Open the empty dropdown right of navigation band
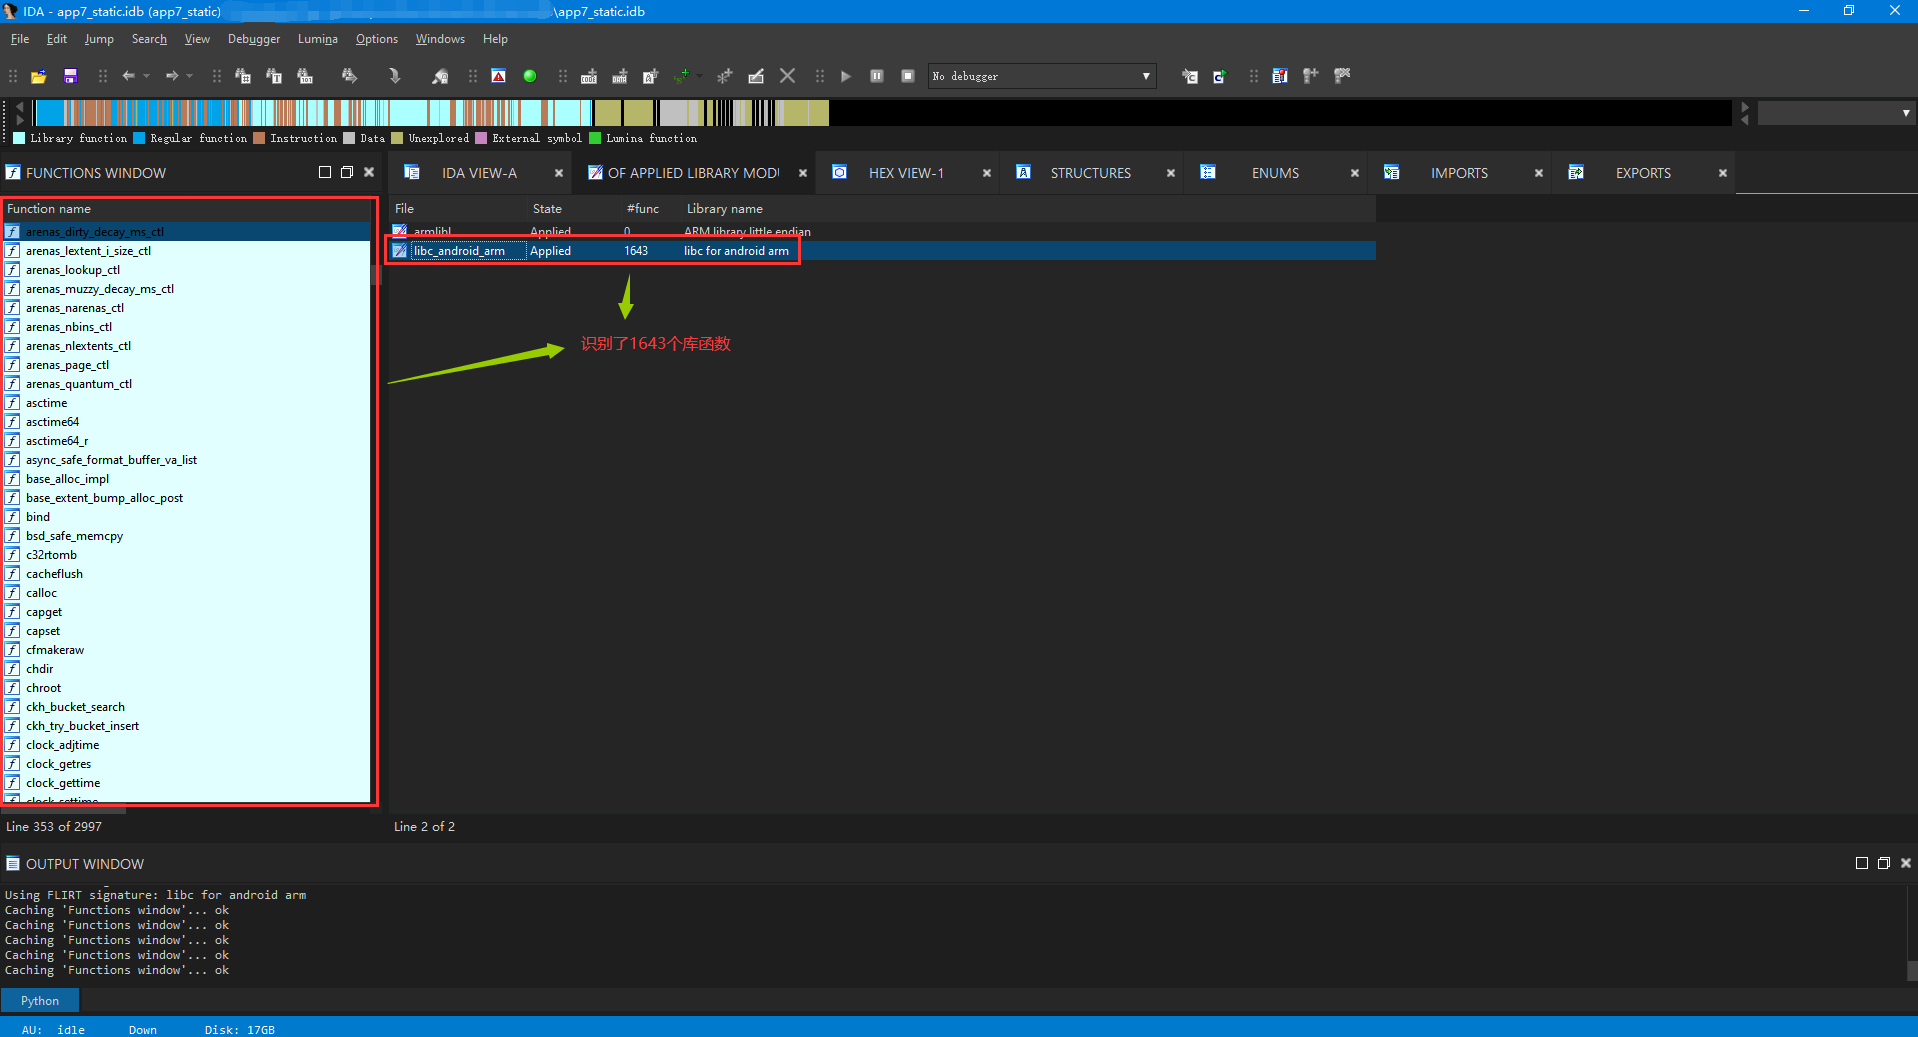This screenshot has width=1918, height=1037. 1836,113
